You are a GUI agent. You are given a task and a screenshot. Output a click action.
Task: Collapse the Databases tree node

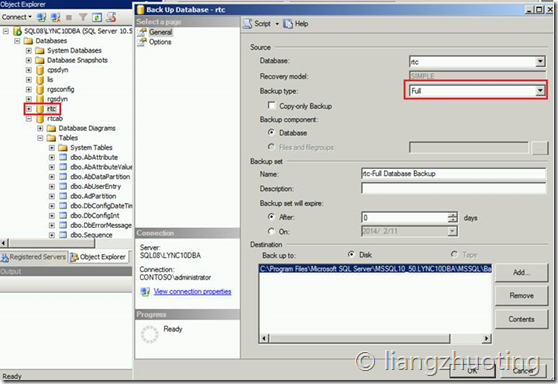click(x=17, y=41)
